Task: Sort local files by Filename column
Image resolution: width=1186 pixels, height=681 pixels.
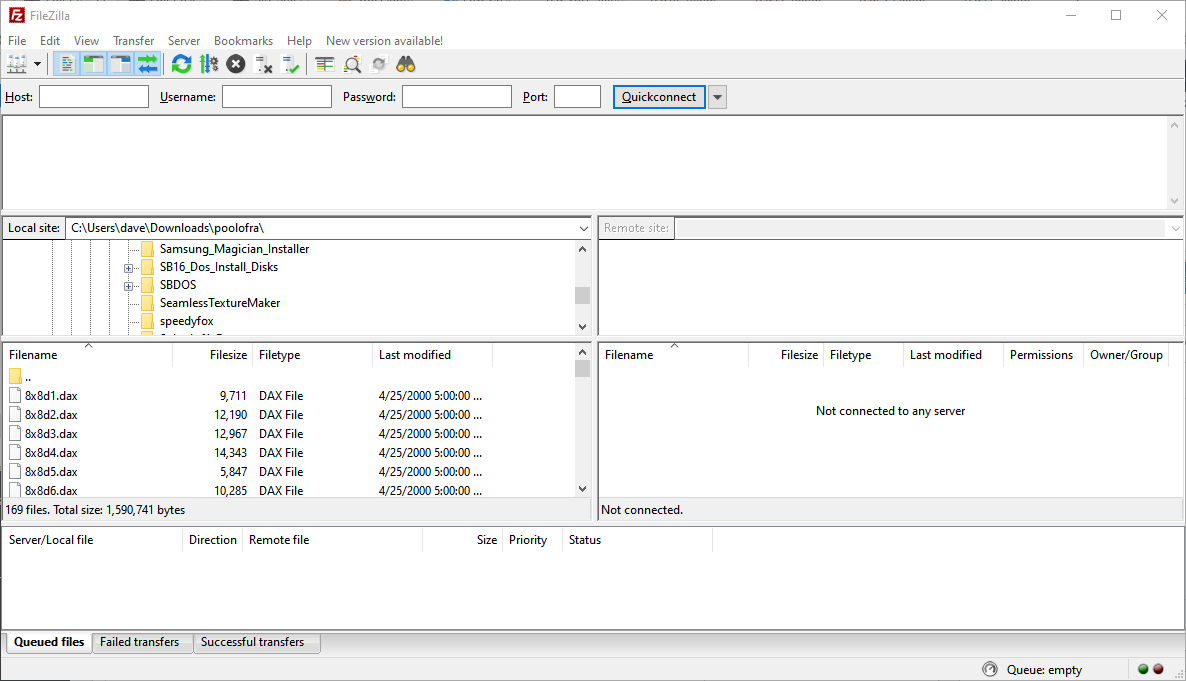Action: (88, 355)
